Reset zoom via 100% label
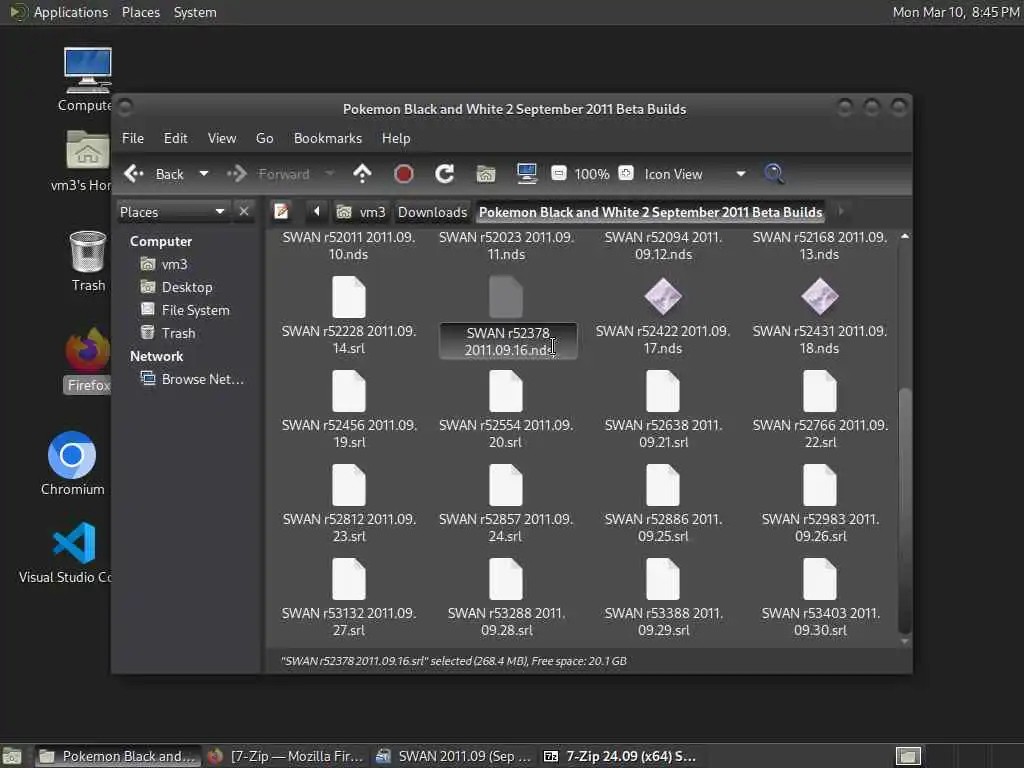This screenshot has height=768, width=1024. [x=592, y=174]
